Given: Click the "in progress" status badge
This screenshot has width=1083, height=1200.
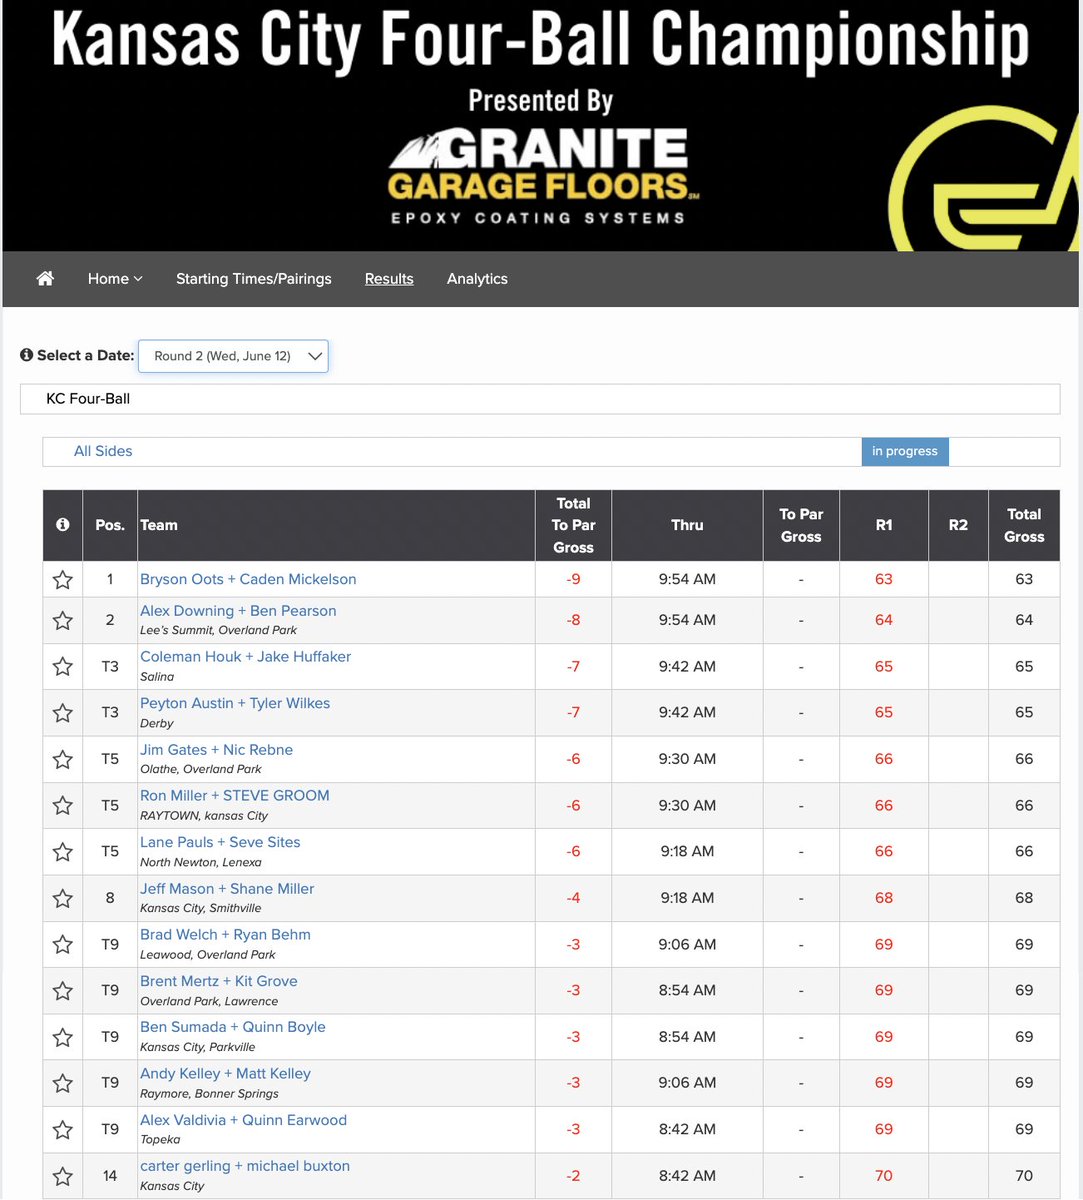Looking at the screenshot, I should [x=904, y=451].
